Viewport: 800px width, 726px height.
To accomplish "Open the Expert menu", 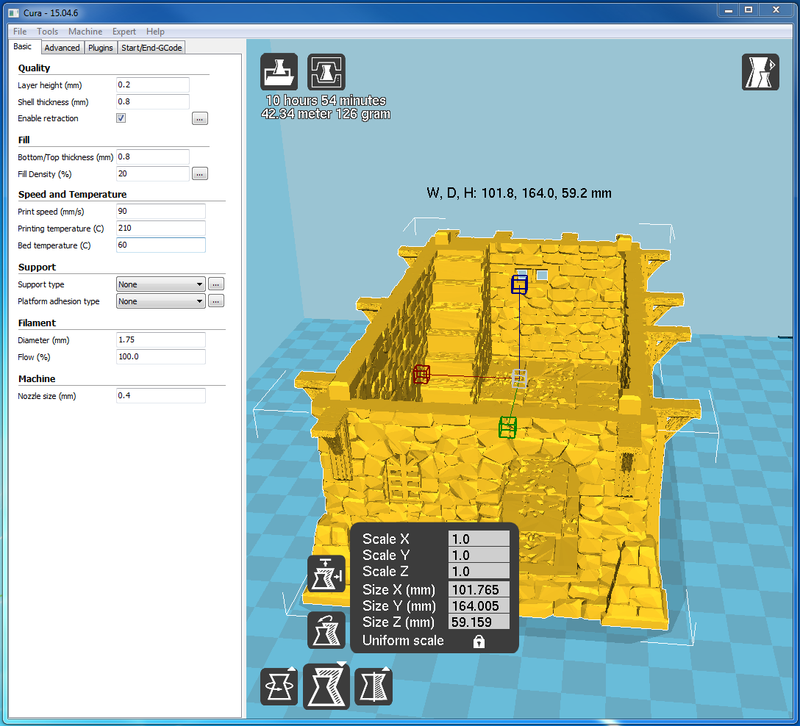I will pyautogui.click(x=124, y=31).
